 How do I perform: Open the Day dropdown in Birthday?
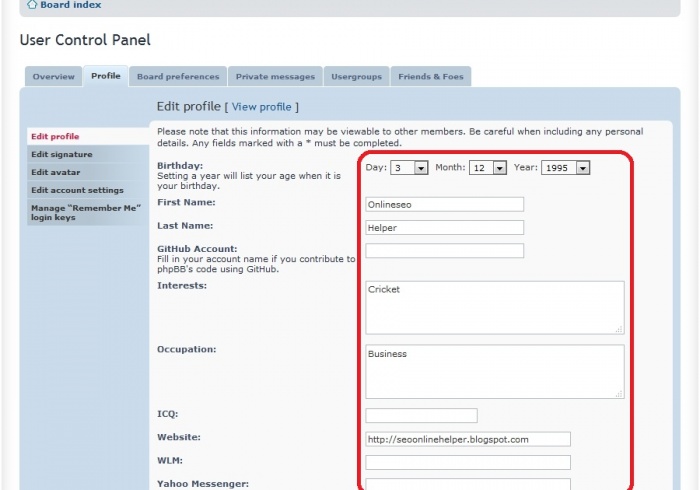point(409,168)
